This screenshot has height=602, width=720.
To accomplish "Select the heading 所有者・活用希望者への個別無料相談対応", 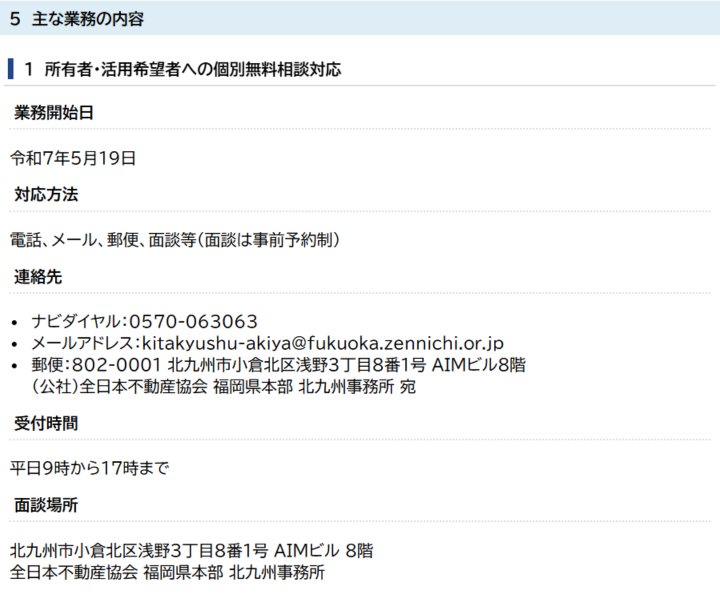I will (192, 69).
